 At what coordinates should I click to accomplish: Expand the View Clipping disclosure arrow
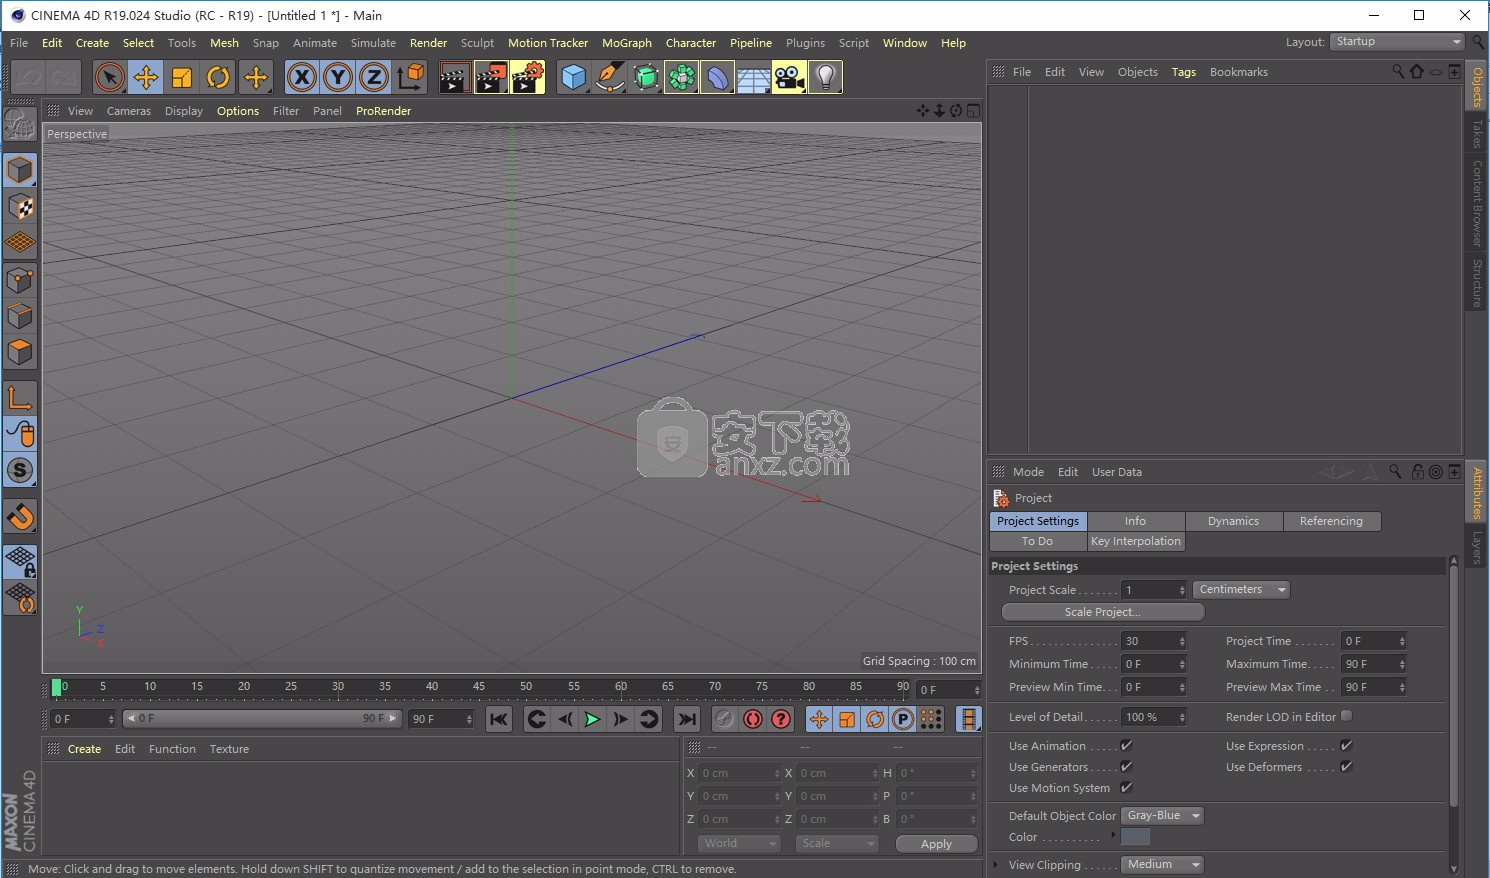point(996,864)
